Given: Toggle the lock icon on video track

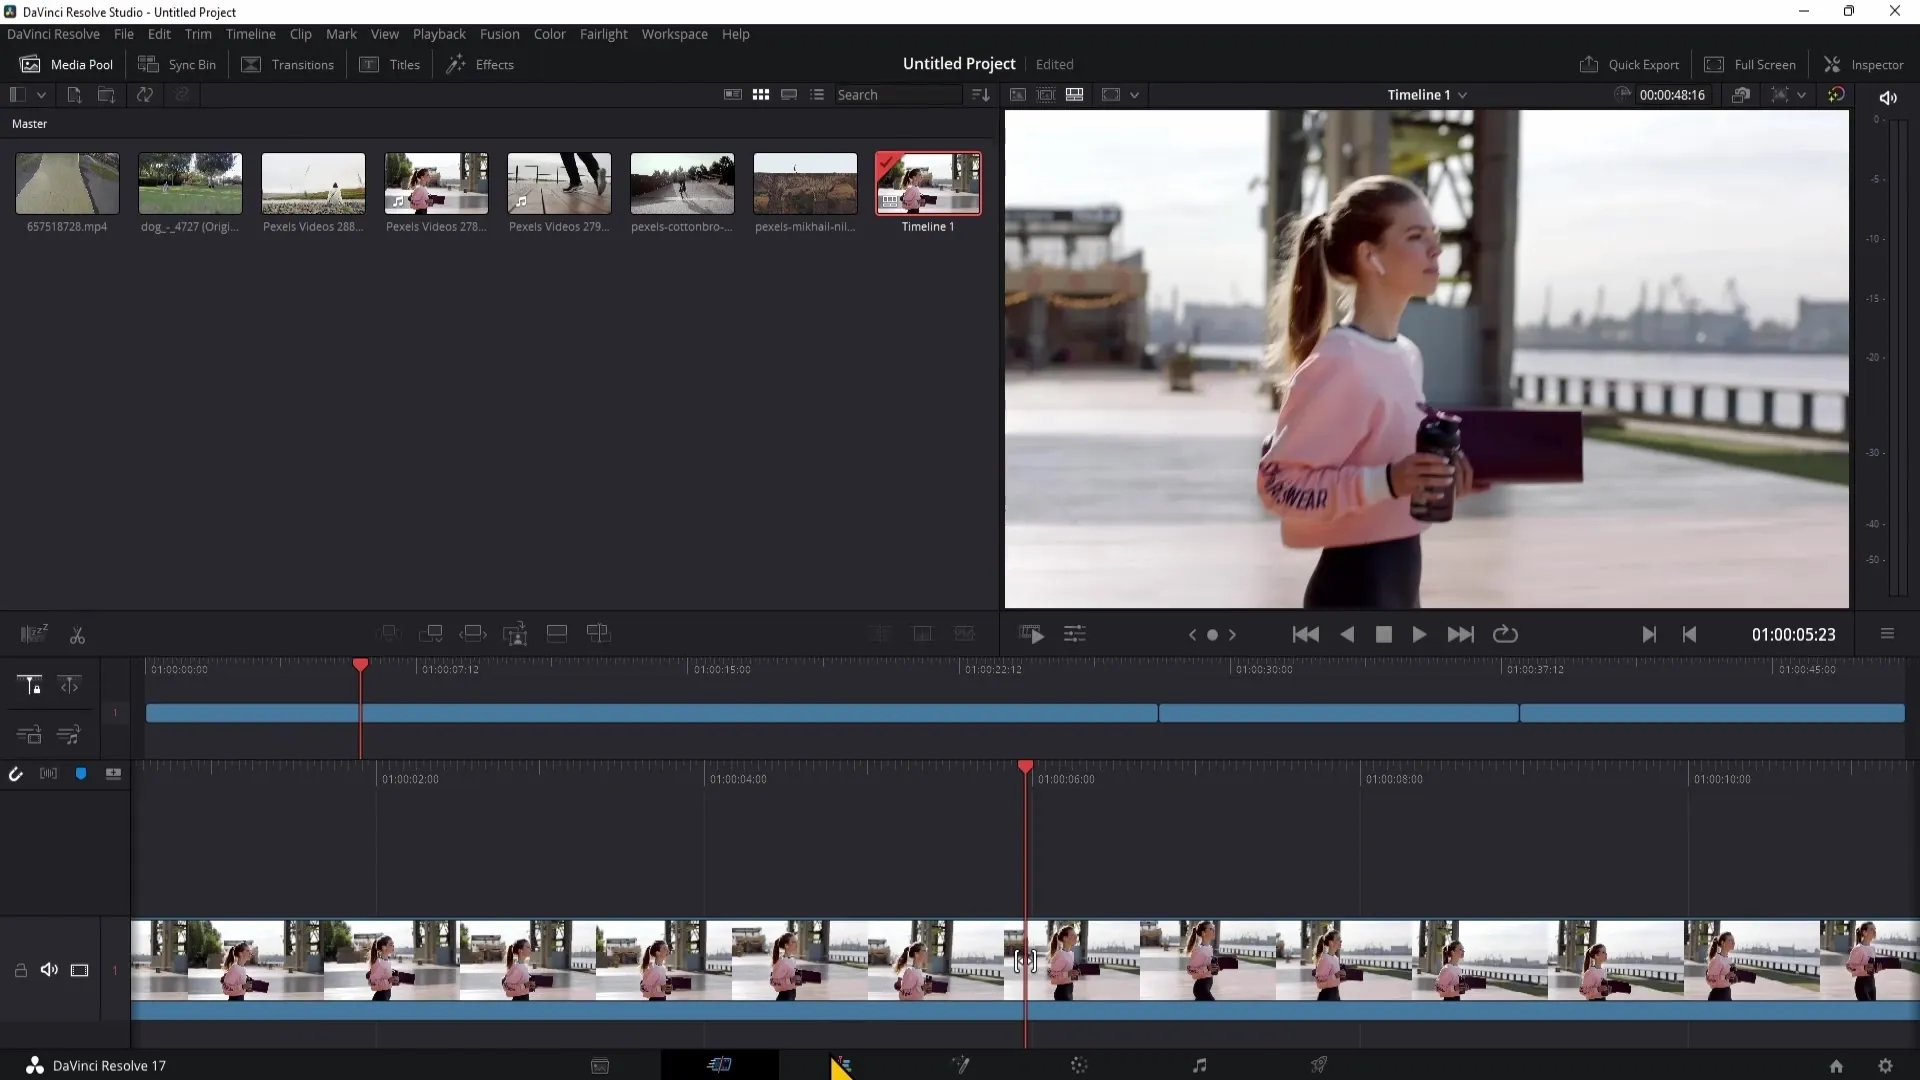Looking at the screenshot, I should pyautogui.click(x=20, y=969).
